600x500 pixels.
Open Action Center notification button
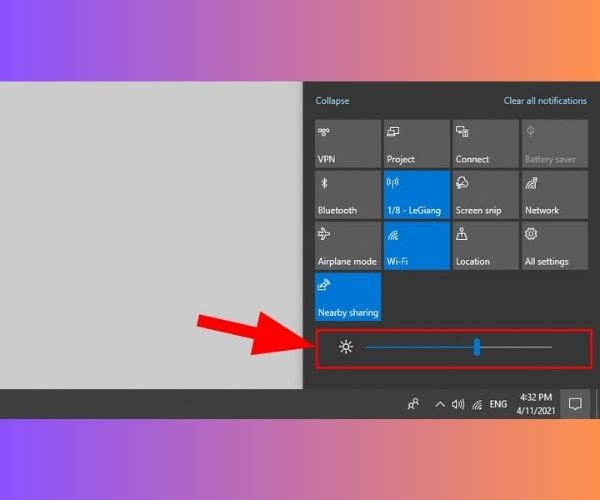(575, 404)
